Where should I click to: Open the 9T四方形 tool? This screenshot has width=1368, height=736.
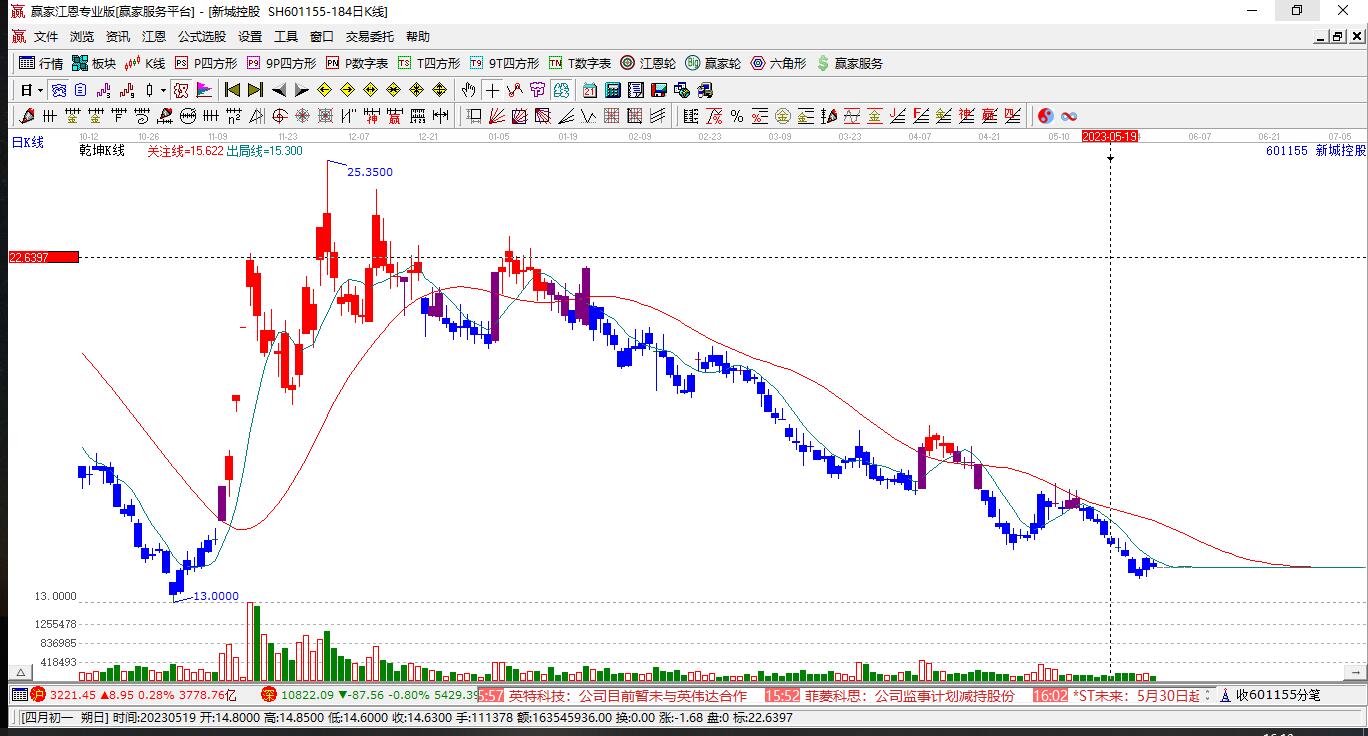(505, 63)
